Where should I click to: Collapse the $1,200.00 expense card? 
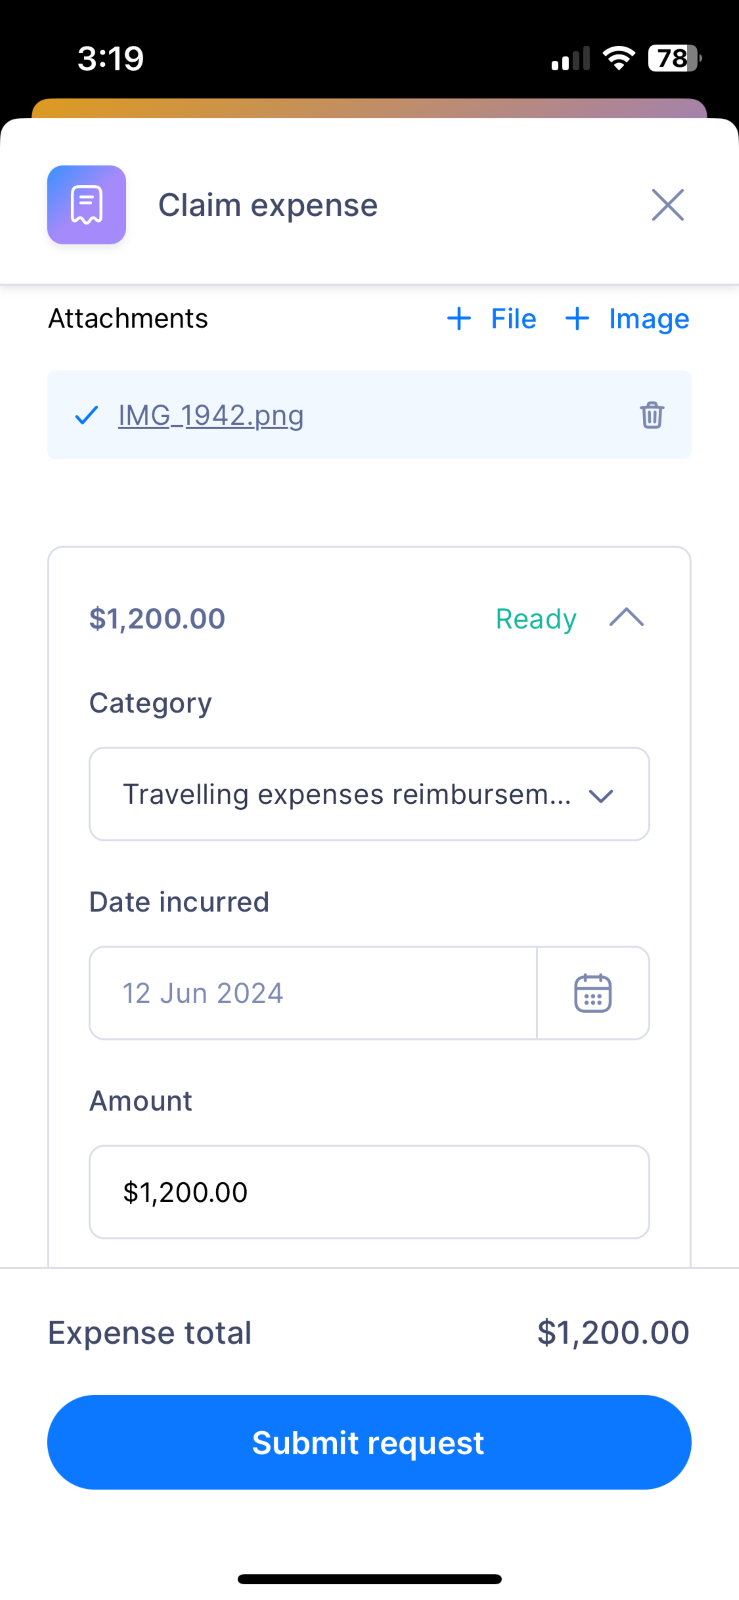pos(626,618)
